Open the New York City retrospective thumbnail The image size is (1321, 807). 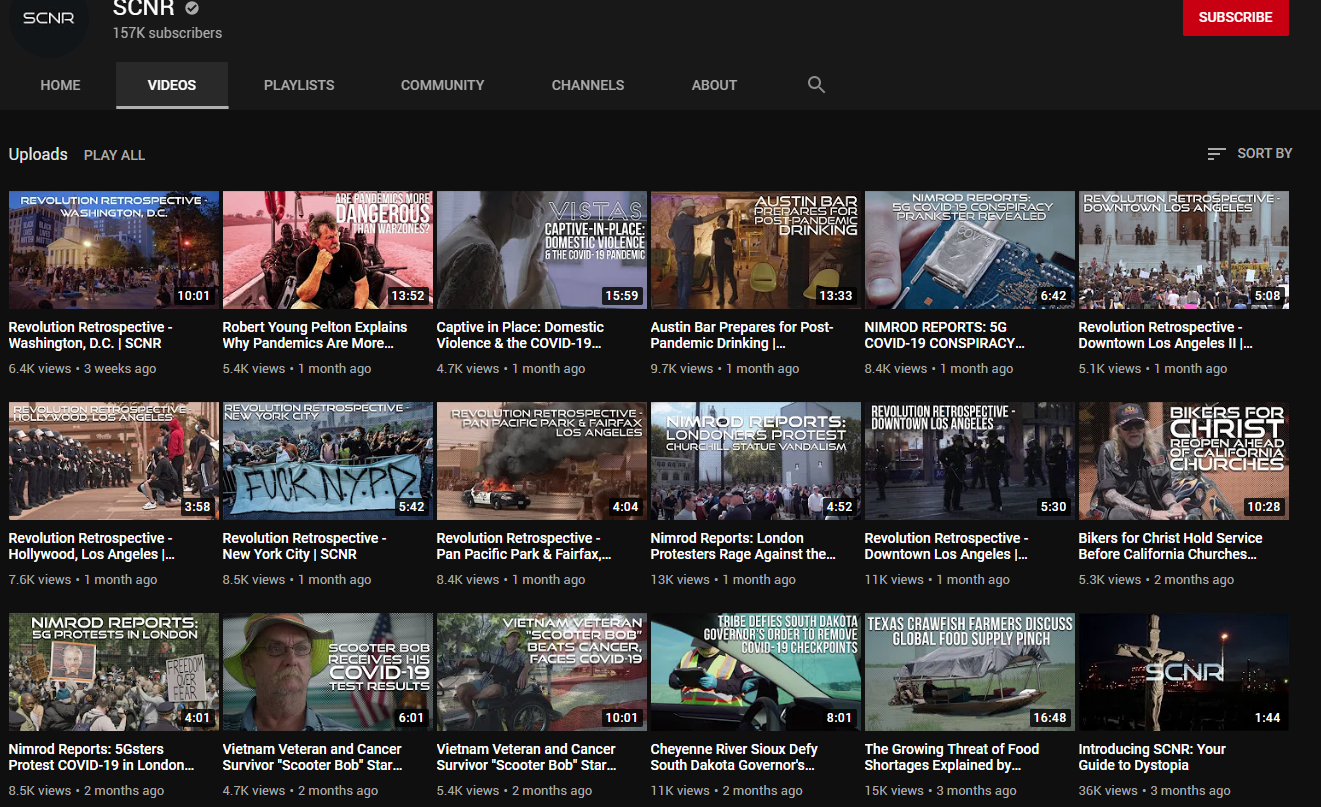click(x=328, y=461)
